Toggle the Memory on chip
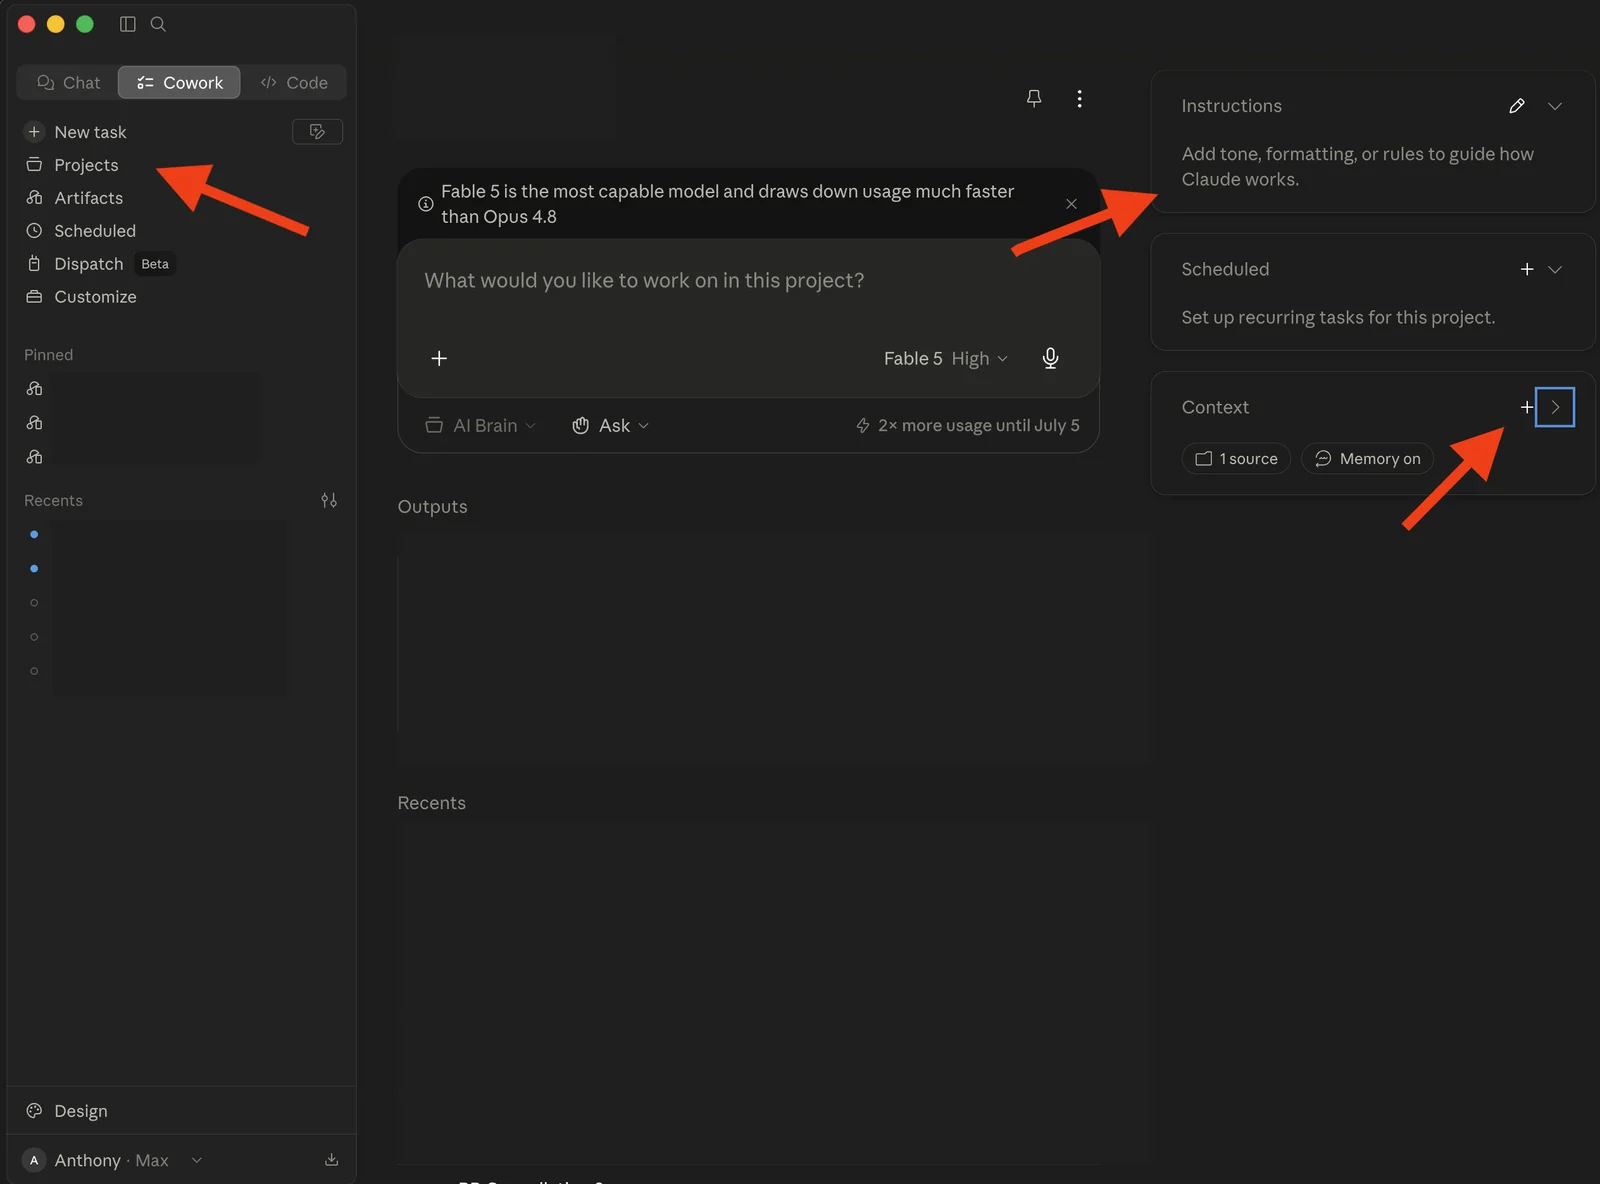 click(1367, 459)
